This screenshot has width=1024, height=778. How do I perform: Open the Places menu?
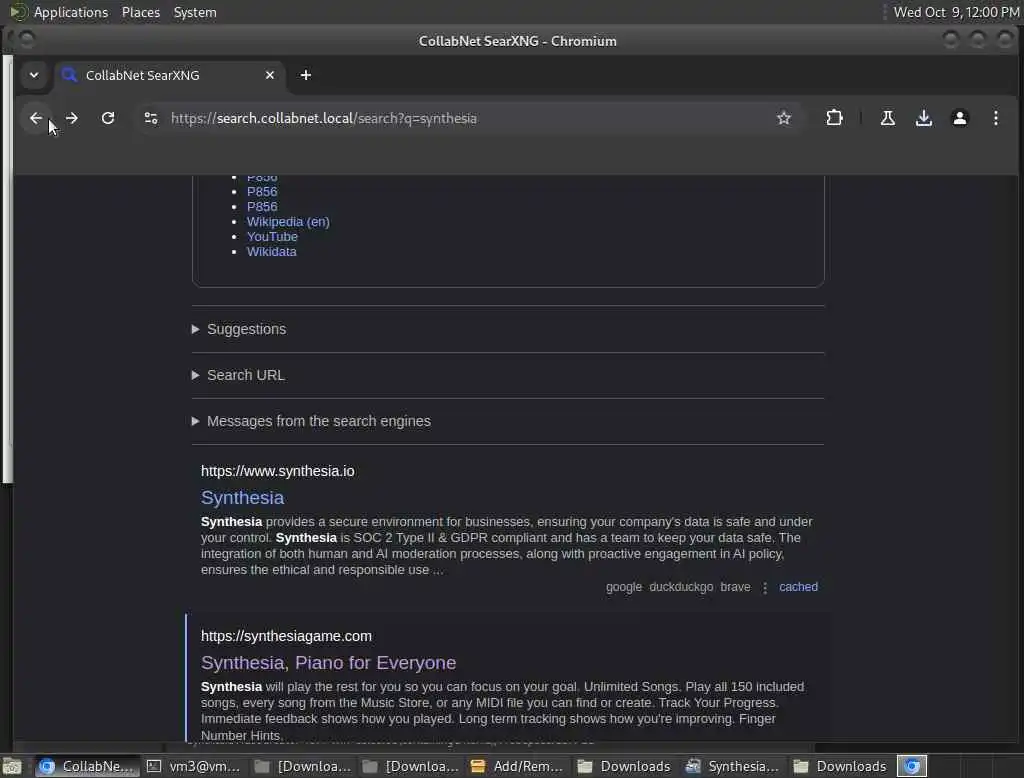pyautogui.click(x=140, y=12)
